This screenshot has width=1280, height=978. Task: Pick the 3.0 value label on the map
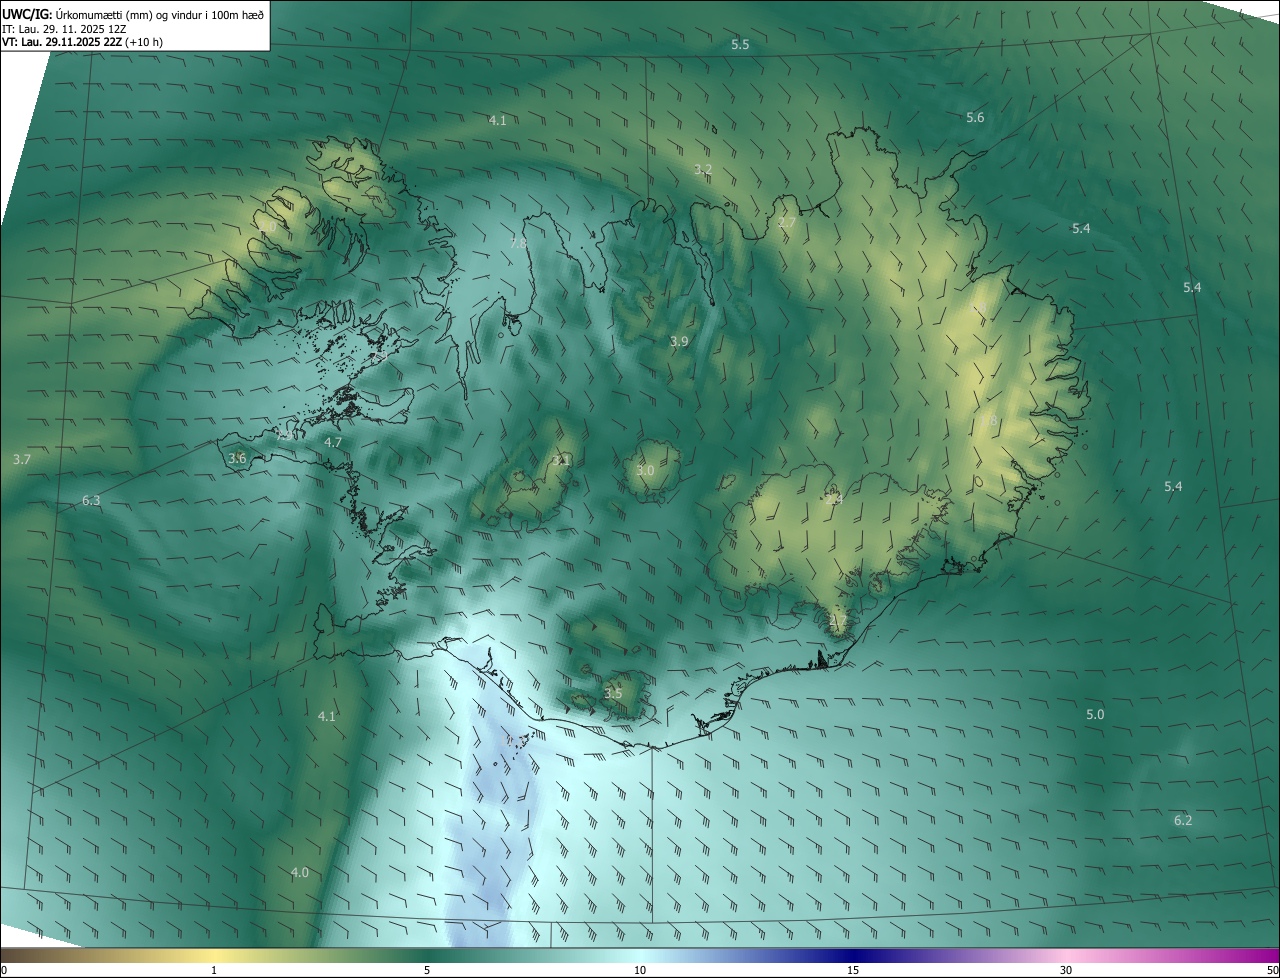click(645, 471)
